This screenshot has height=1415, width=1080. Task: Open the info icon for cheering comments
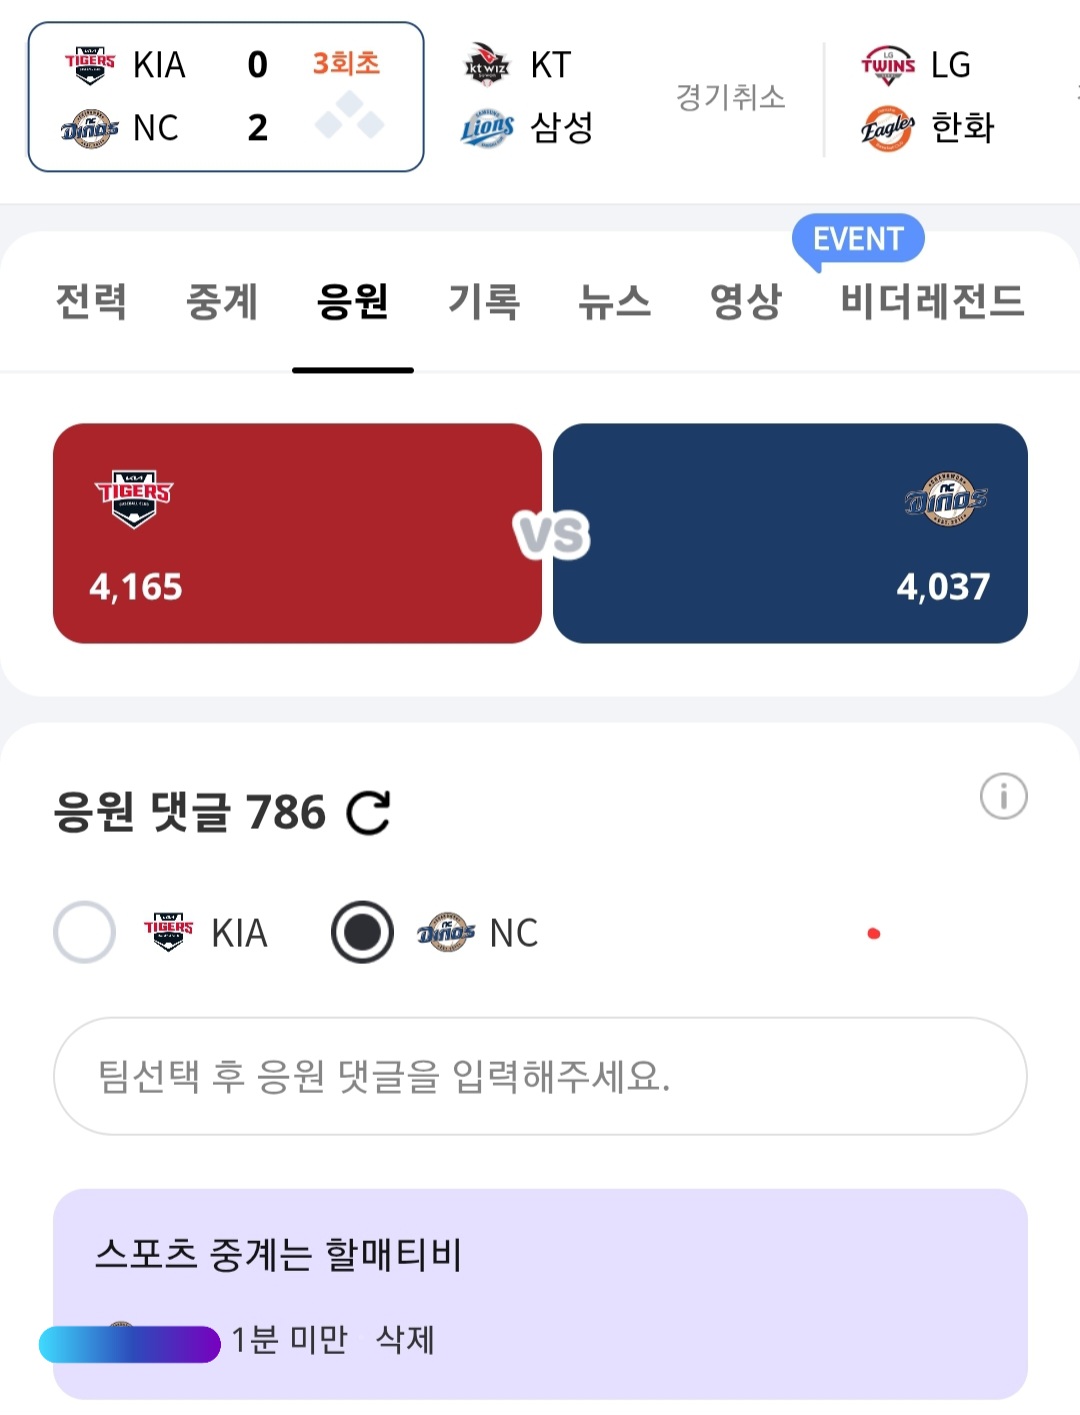[1003, 797]
